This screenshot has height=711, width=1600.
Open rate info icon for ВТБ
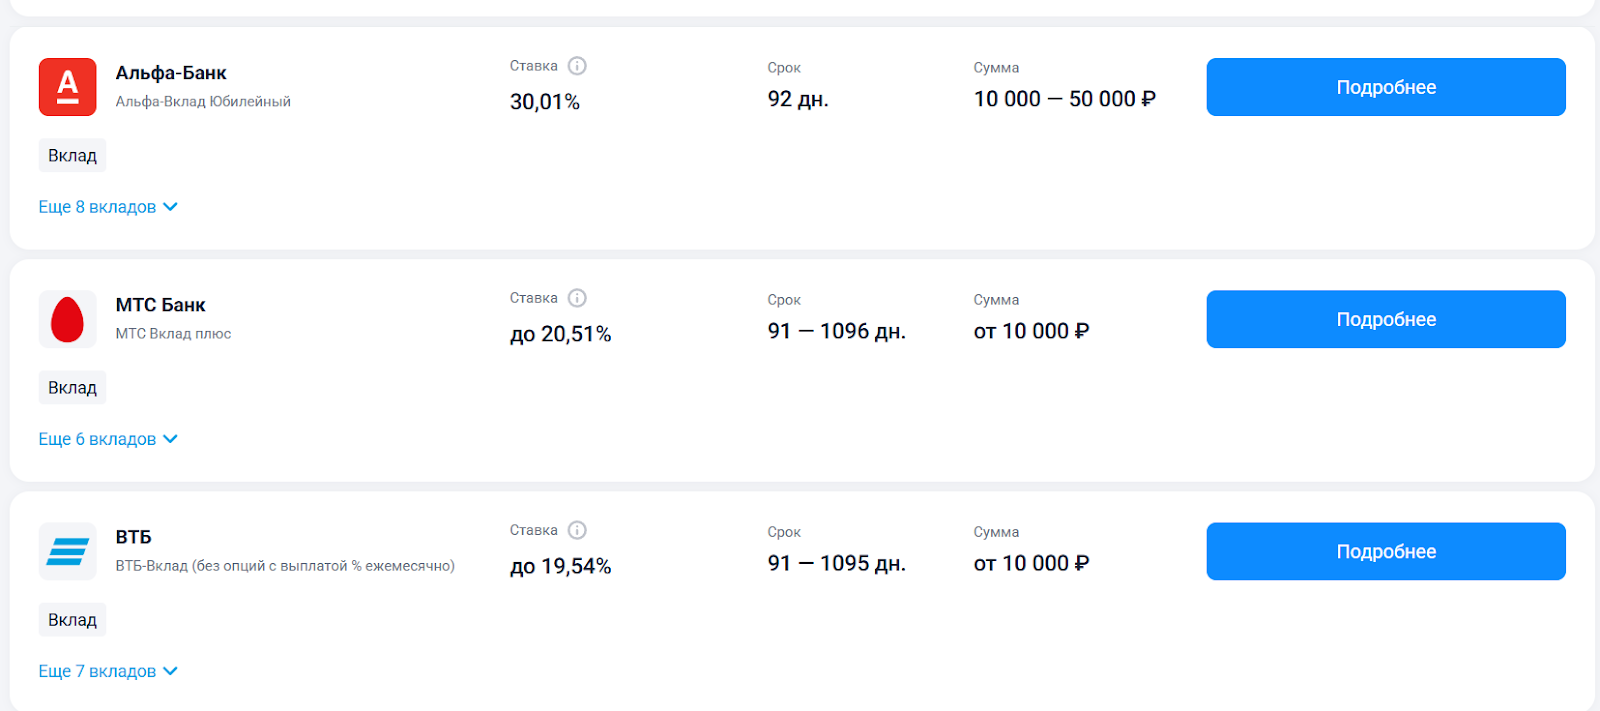[x=577, y=530]
